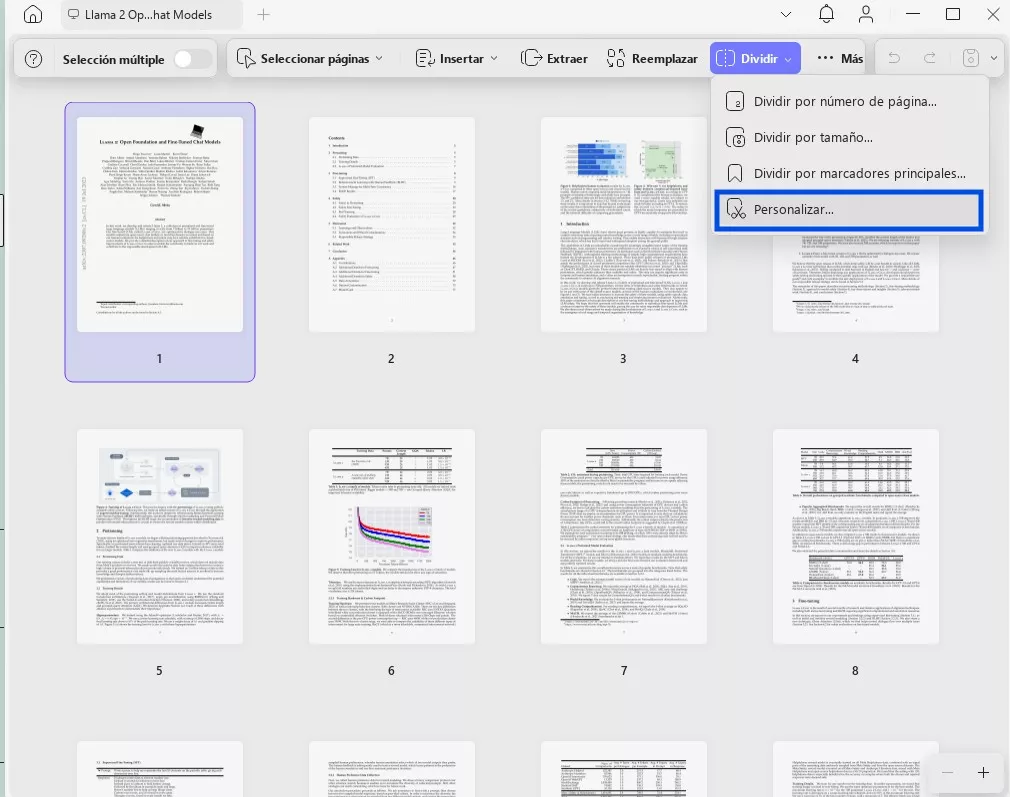This screenshot has height=797, width=1010.
Task: Choose Dividir por tamaño
Action: (849, 137)
